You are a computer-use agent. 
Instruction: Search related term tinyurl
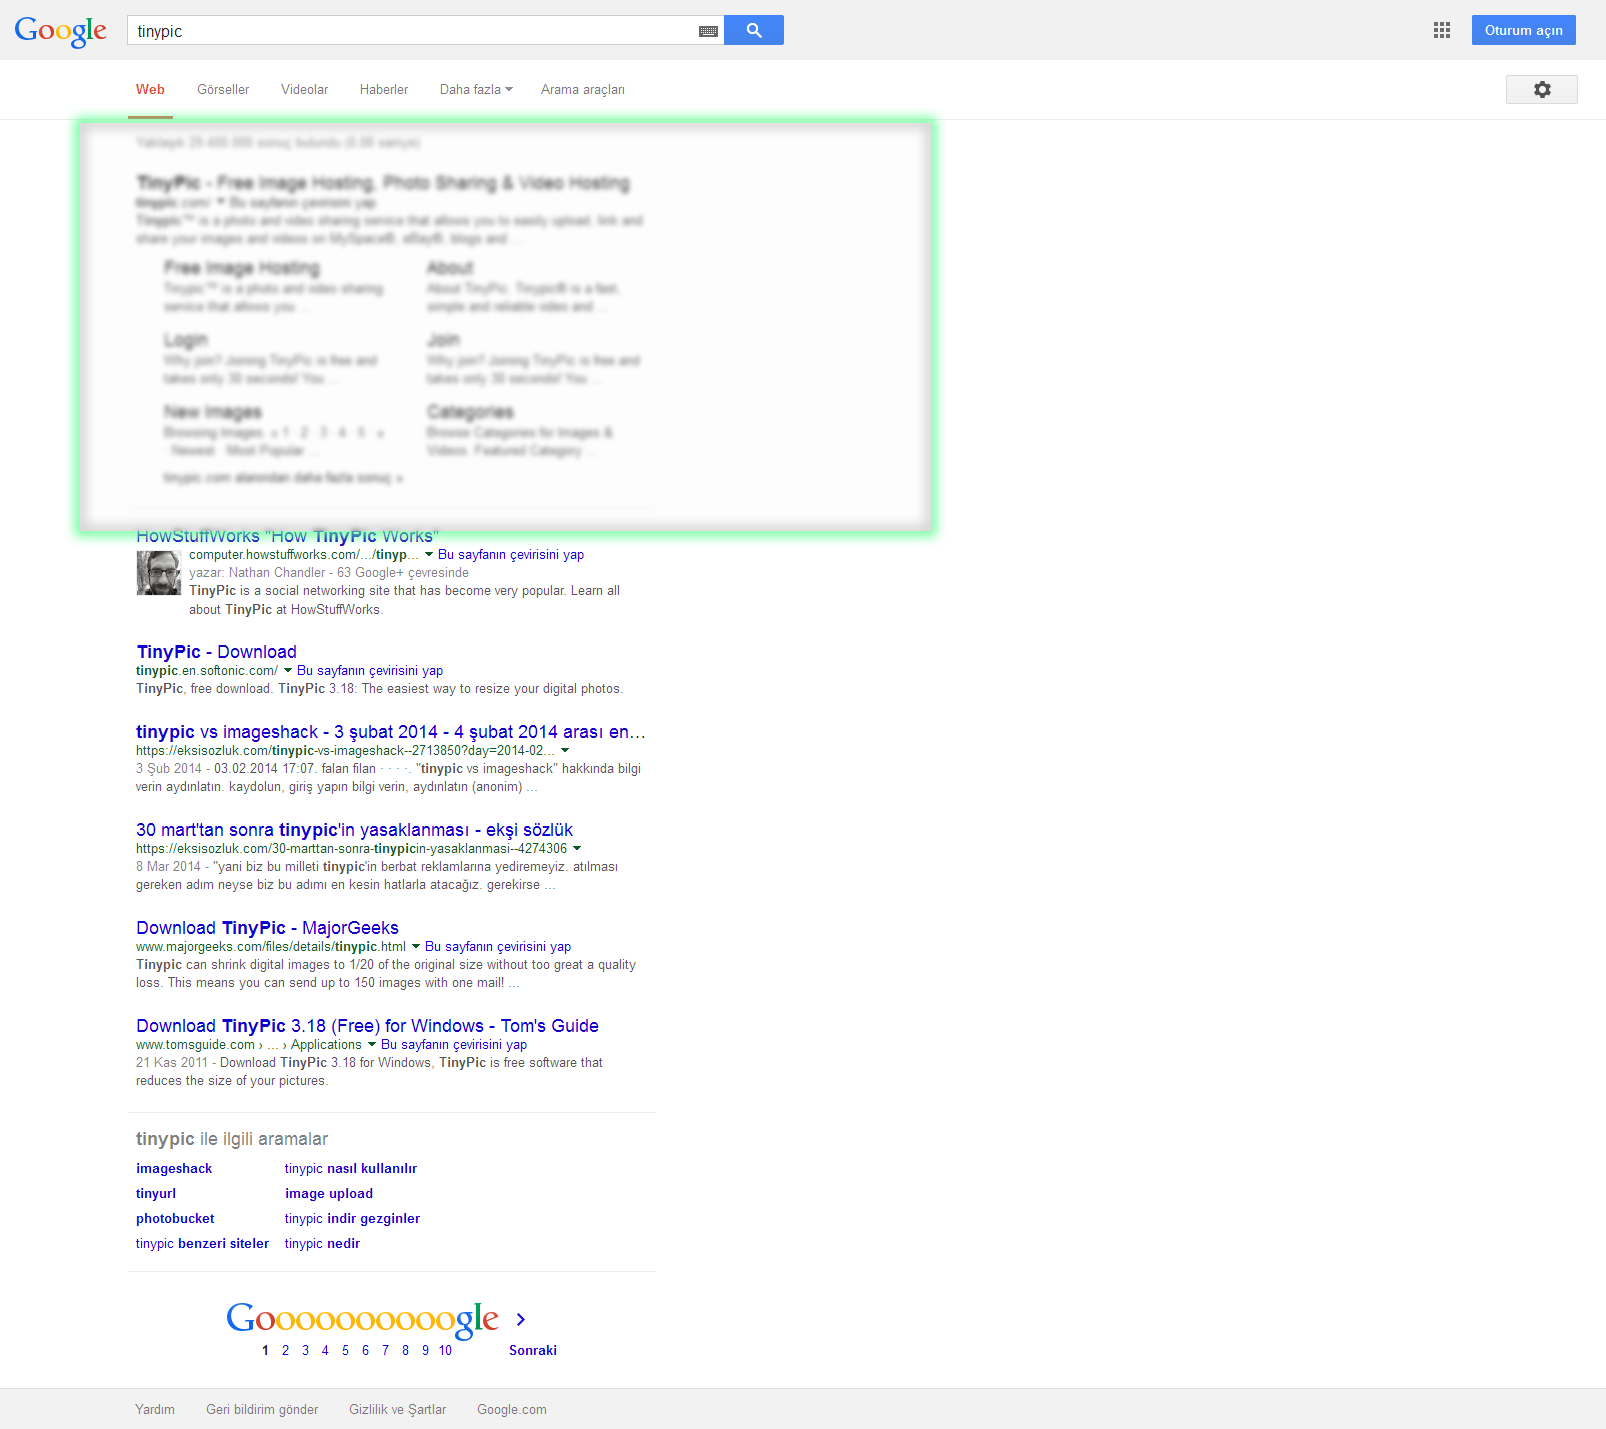[156, 1193]
